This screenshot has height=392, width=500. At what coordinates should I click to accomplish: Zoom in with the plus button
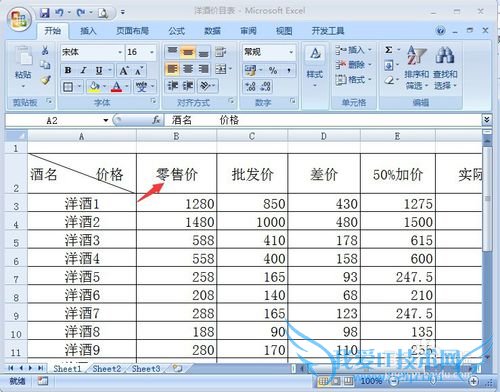click(x=473, y=381)
